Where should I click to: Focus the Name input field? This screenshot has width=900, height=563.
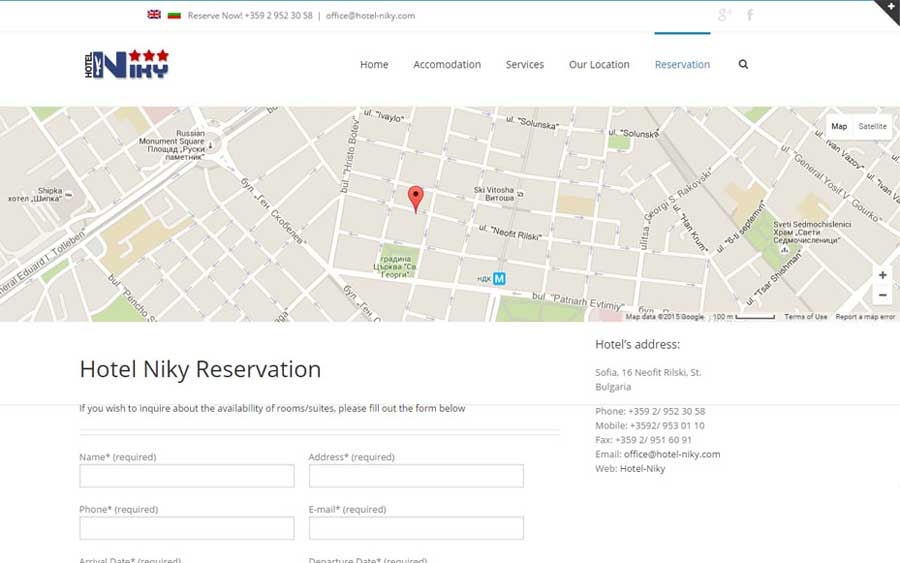pyautogui.click(x=187, y=476)
